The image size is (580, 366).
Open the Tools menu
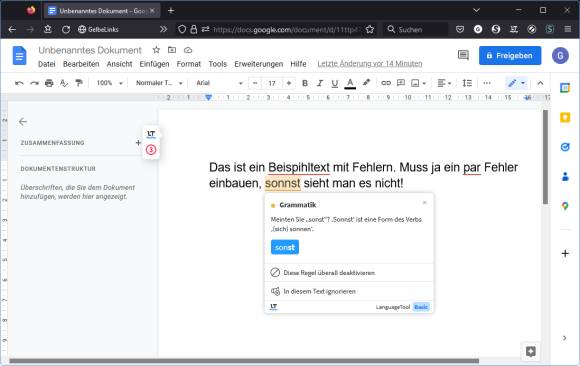[218, 64]
